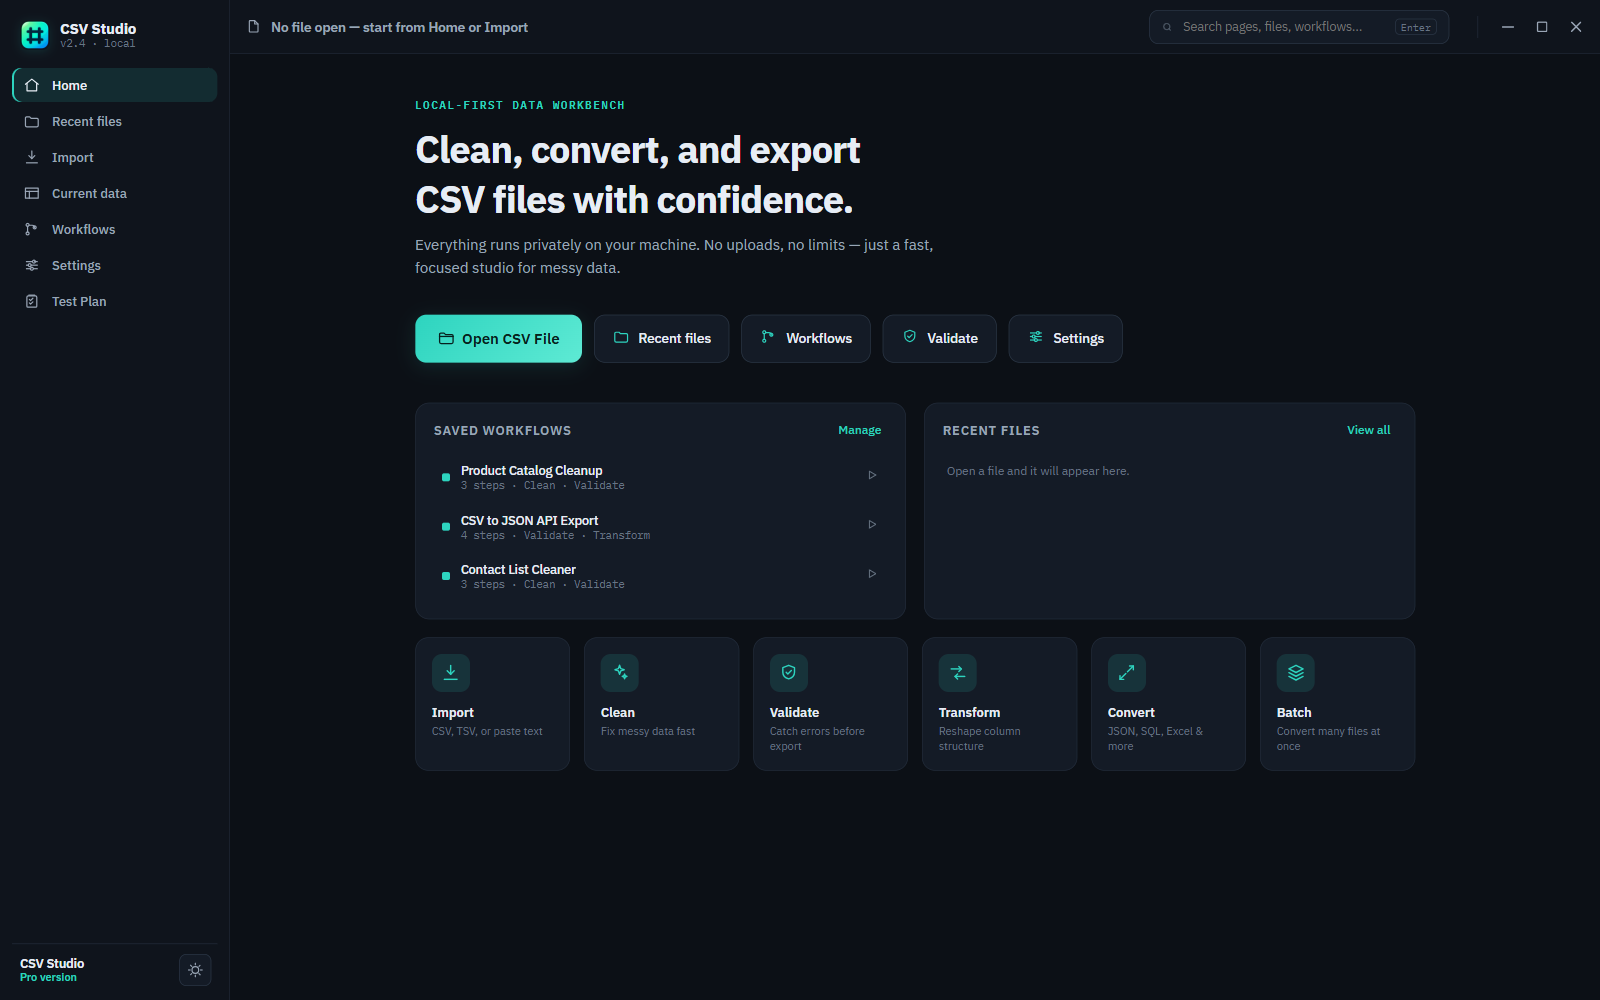Screen dimensions: 1600x1000
Task: Click the Settings button under the headline
Action: 1066,339
